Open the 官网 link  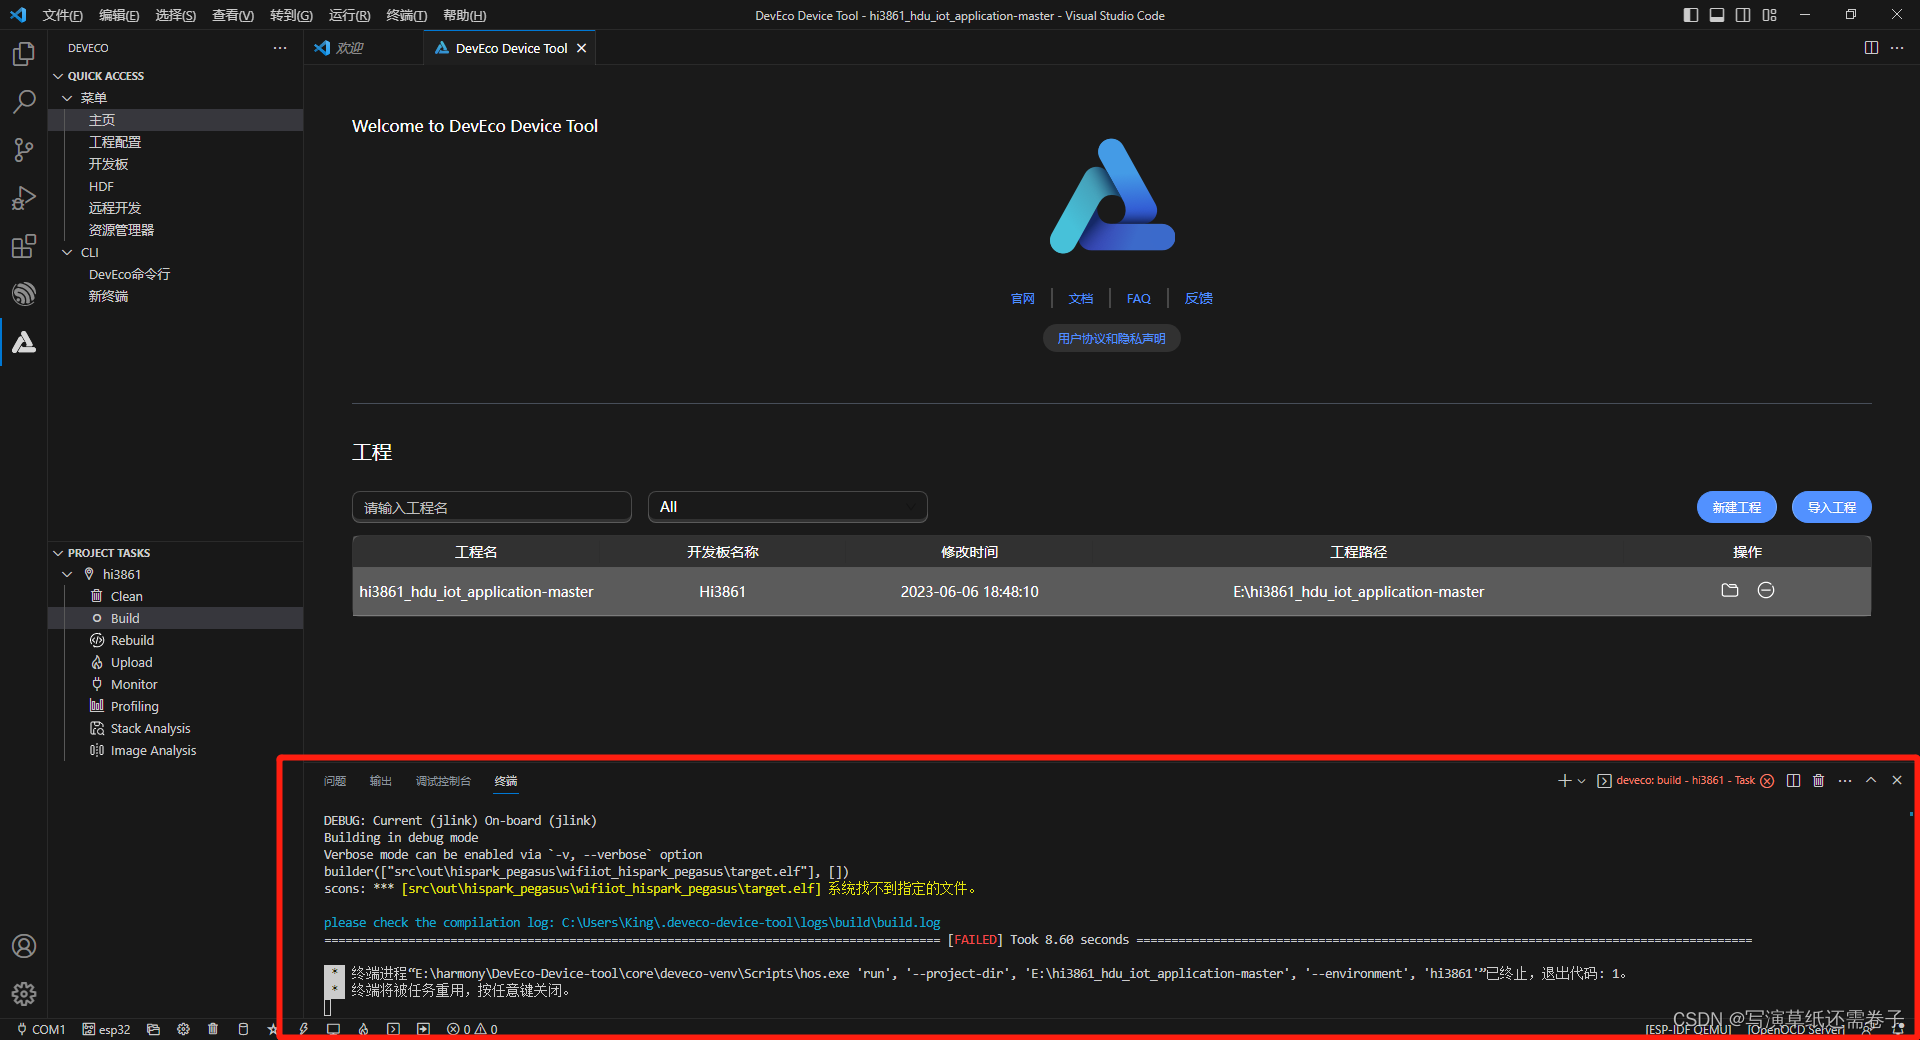[1022, 298]
